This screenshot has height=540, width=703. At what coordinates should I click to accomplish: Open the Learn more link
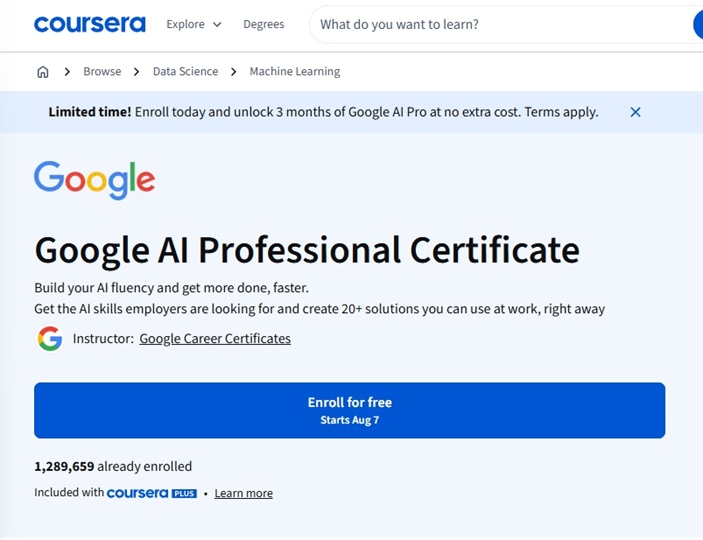click(x=243, y=493)
